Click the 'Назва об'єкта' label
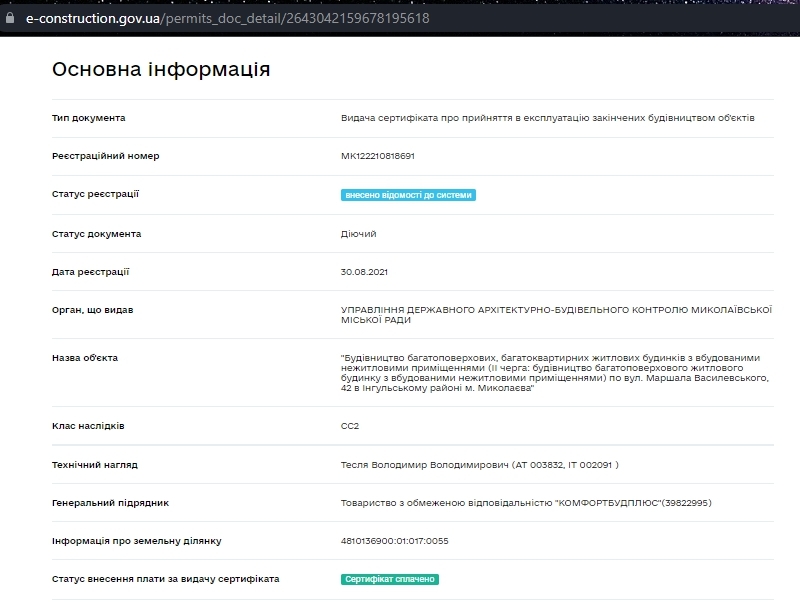This screenshot has width=800, height=612. click(x=85, y=358)
